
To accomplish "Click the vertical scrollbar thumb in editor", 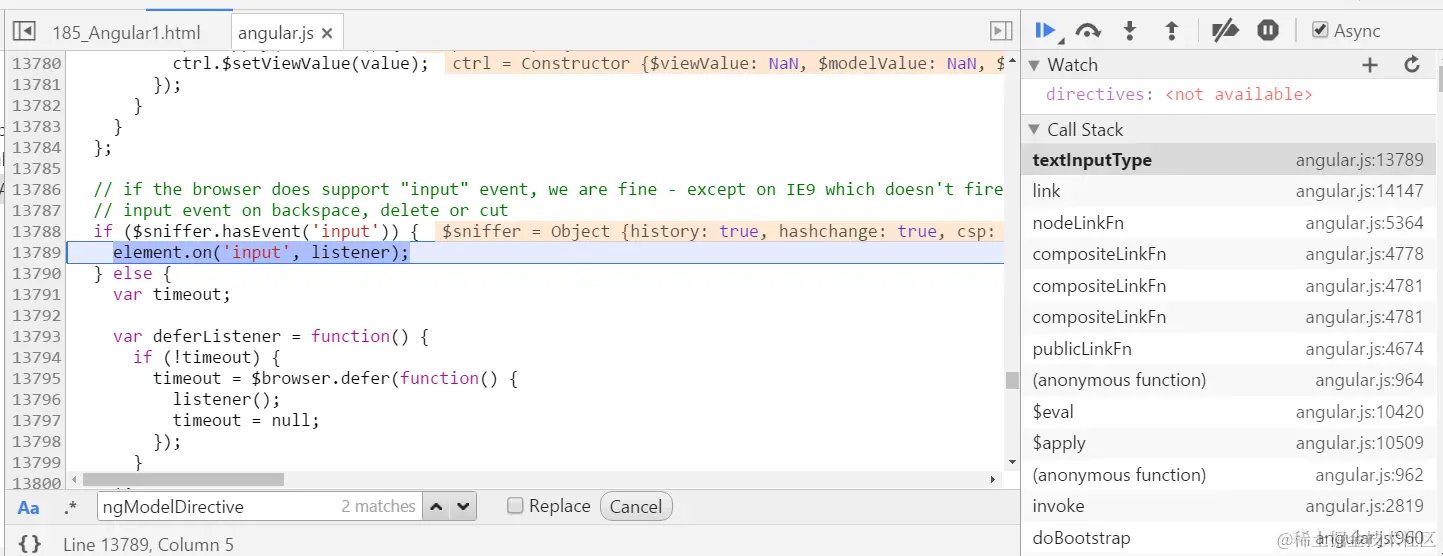I will pyautogui.click(x=1012, y=381).
